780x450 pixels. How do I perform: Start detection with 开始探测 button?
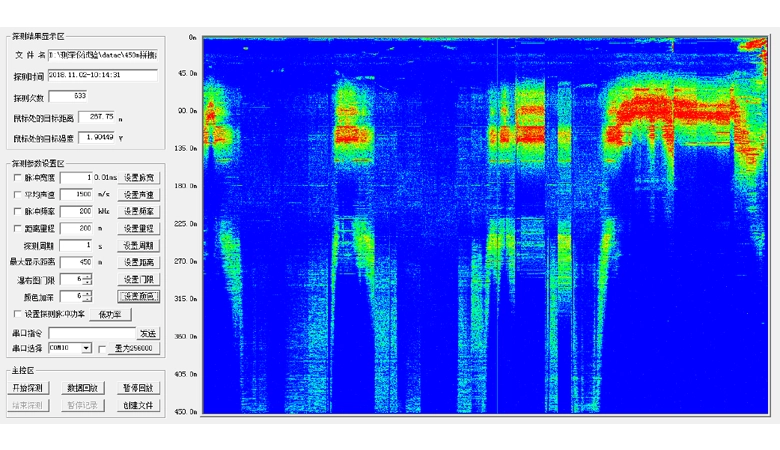pyautogui.click(x=28, y=388)
